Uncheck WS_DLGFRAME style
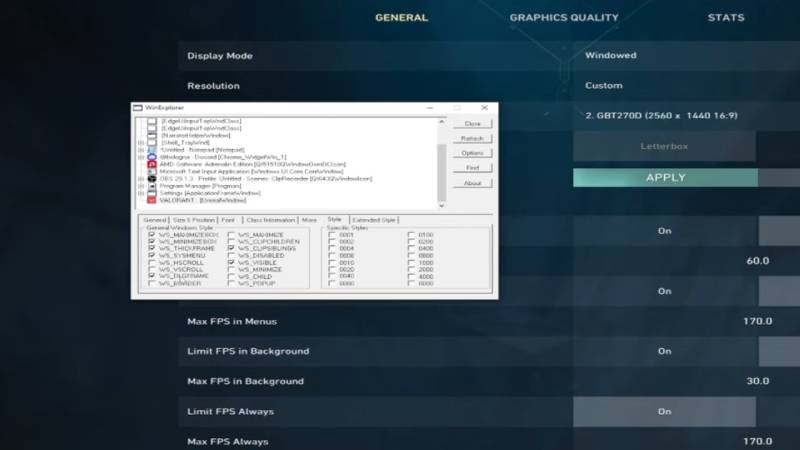This screenshot has width=800, height=450. pos(152,276)
